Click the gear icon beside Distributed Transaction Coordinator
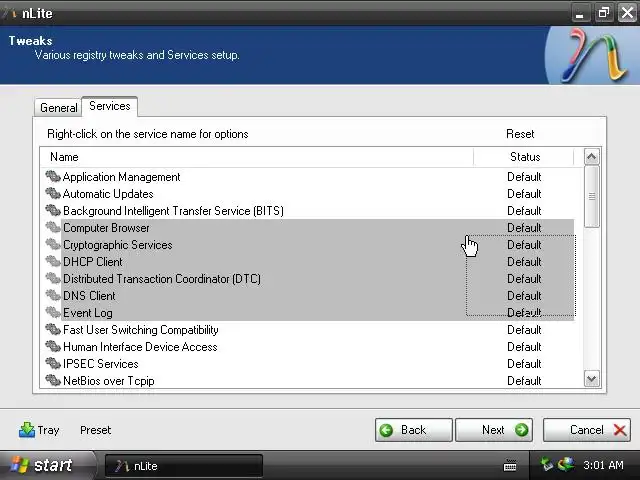The image size is (640, 480). pyautogui.click(x=53, y=279)
